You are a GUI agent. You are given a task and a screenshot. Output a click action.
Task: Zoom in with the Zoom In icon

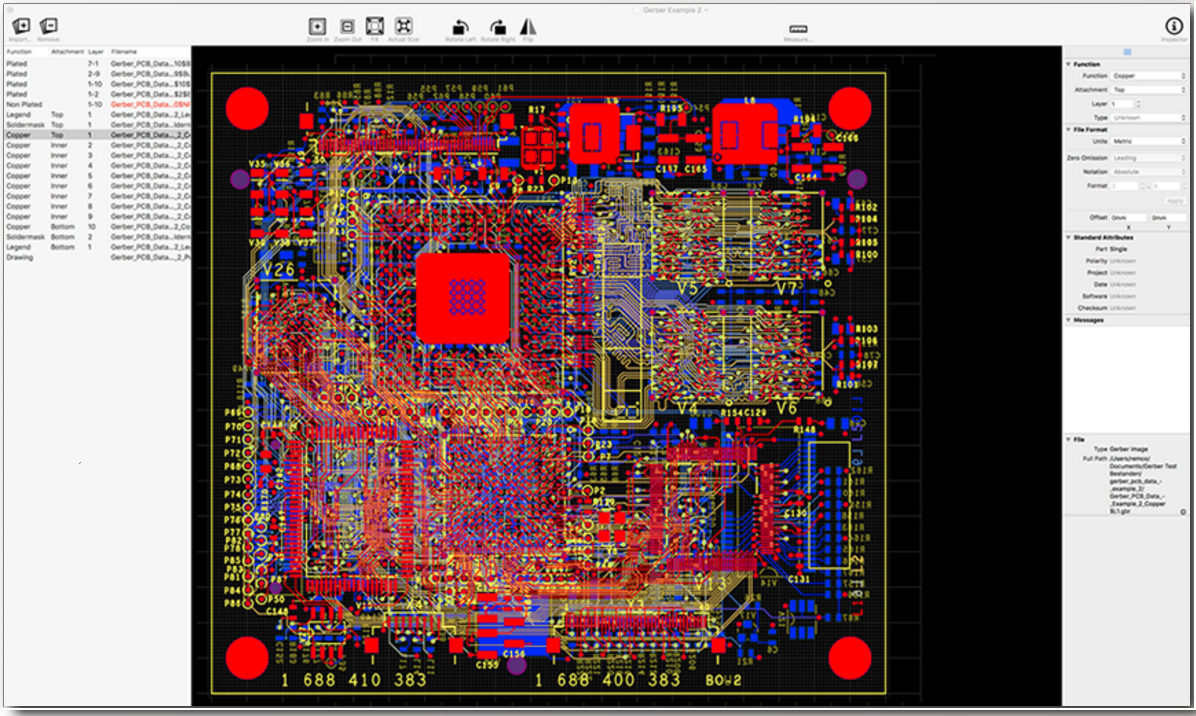(317, 27)
